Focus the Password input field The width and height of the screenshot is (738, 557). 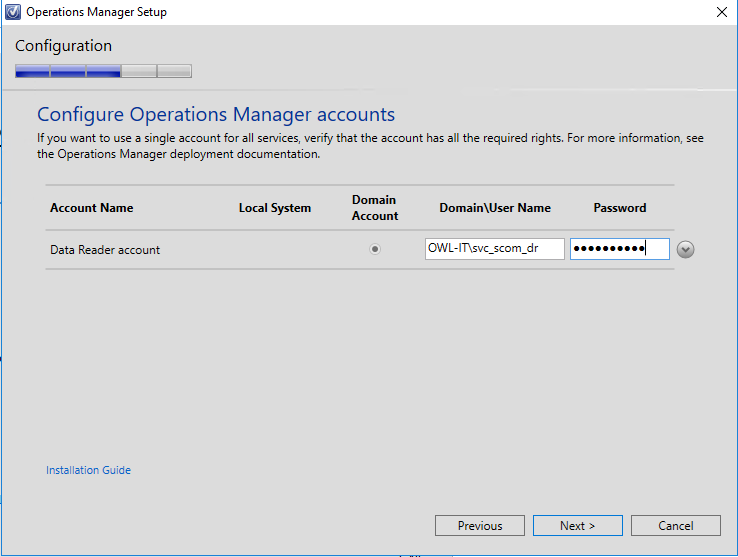pyautogui.click(x=619, y=249)
